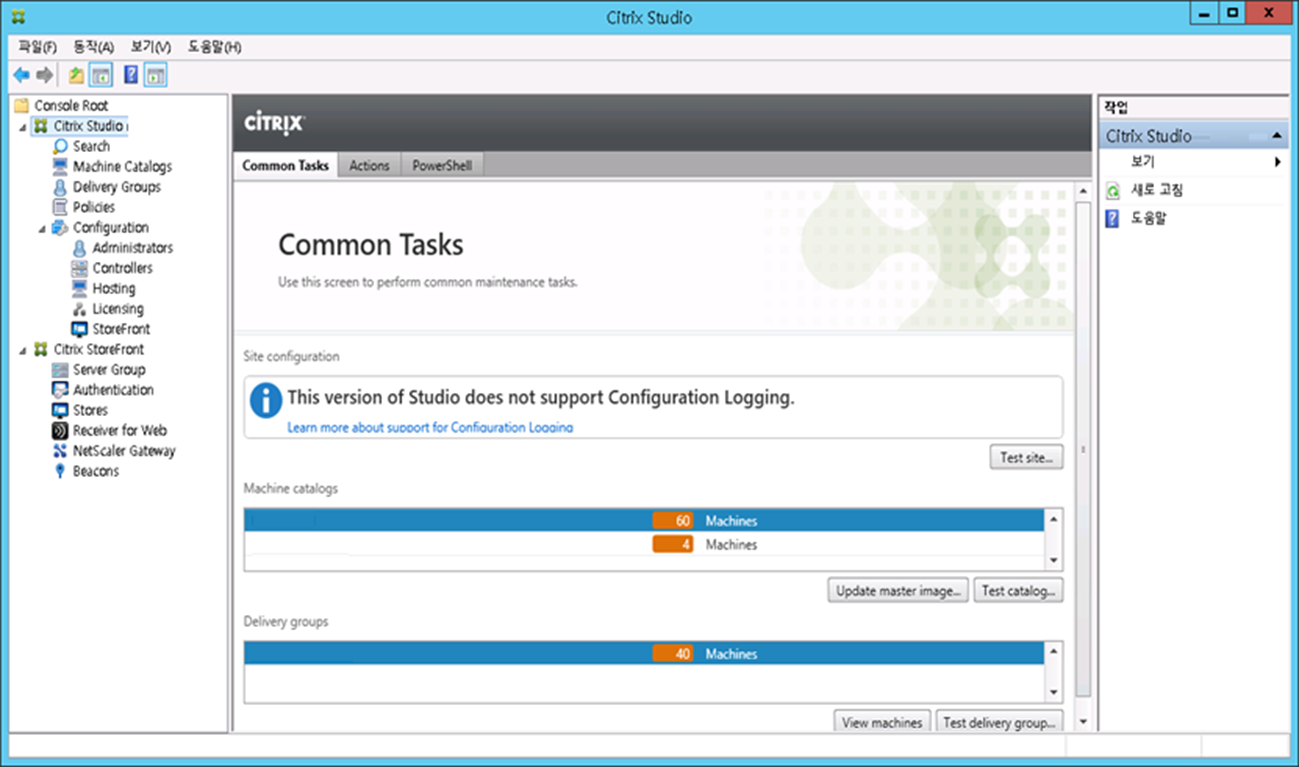Screen dimensions: 1299x767
Task: Click the Policies tree icon
Action: (x=61, y=207)
